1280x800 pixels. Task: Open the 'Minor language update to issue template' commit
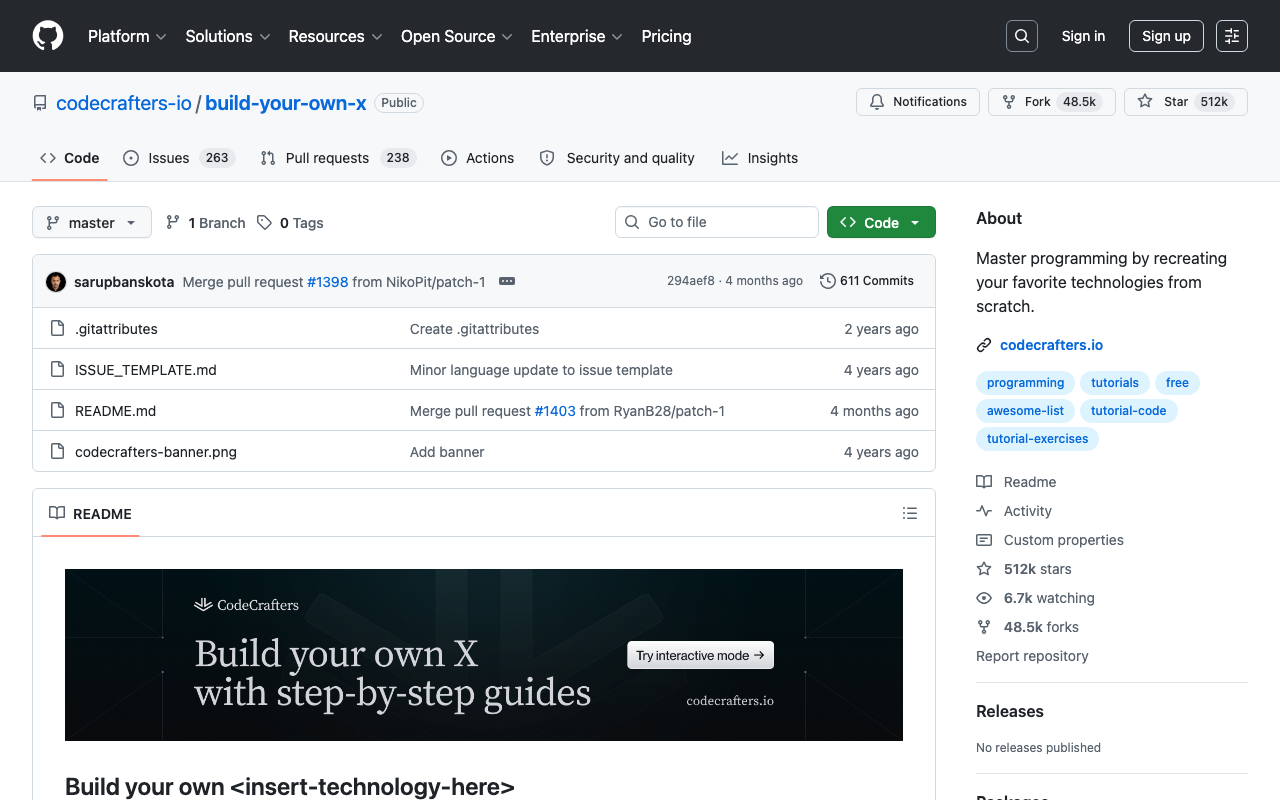coord(541,370)
